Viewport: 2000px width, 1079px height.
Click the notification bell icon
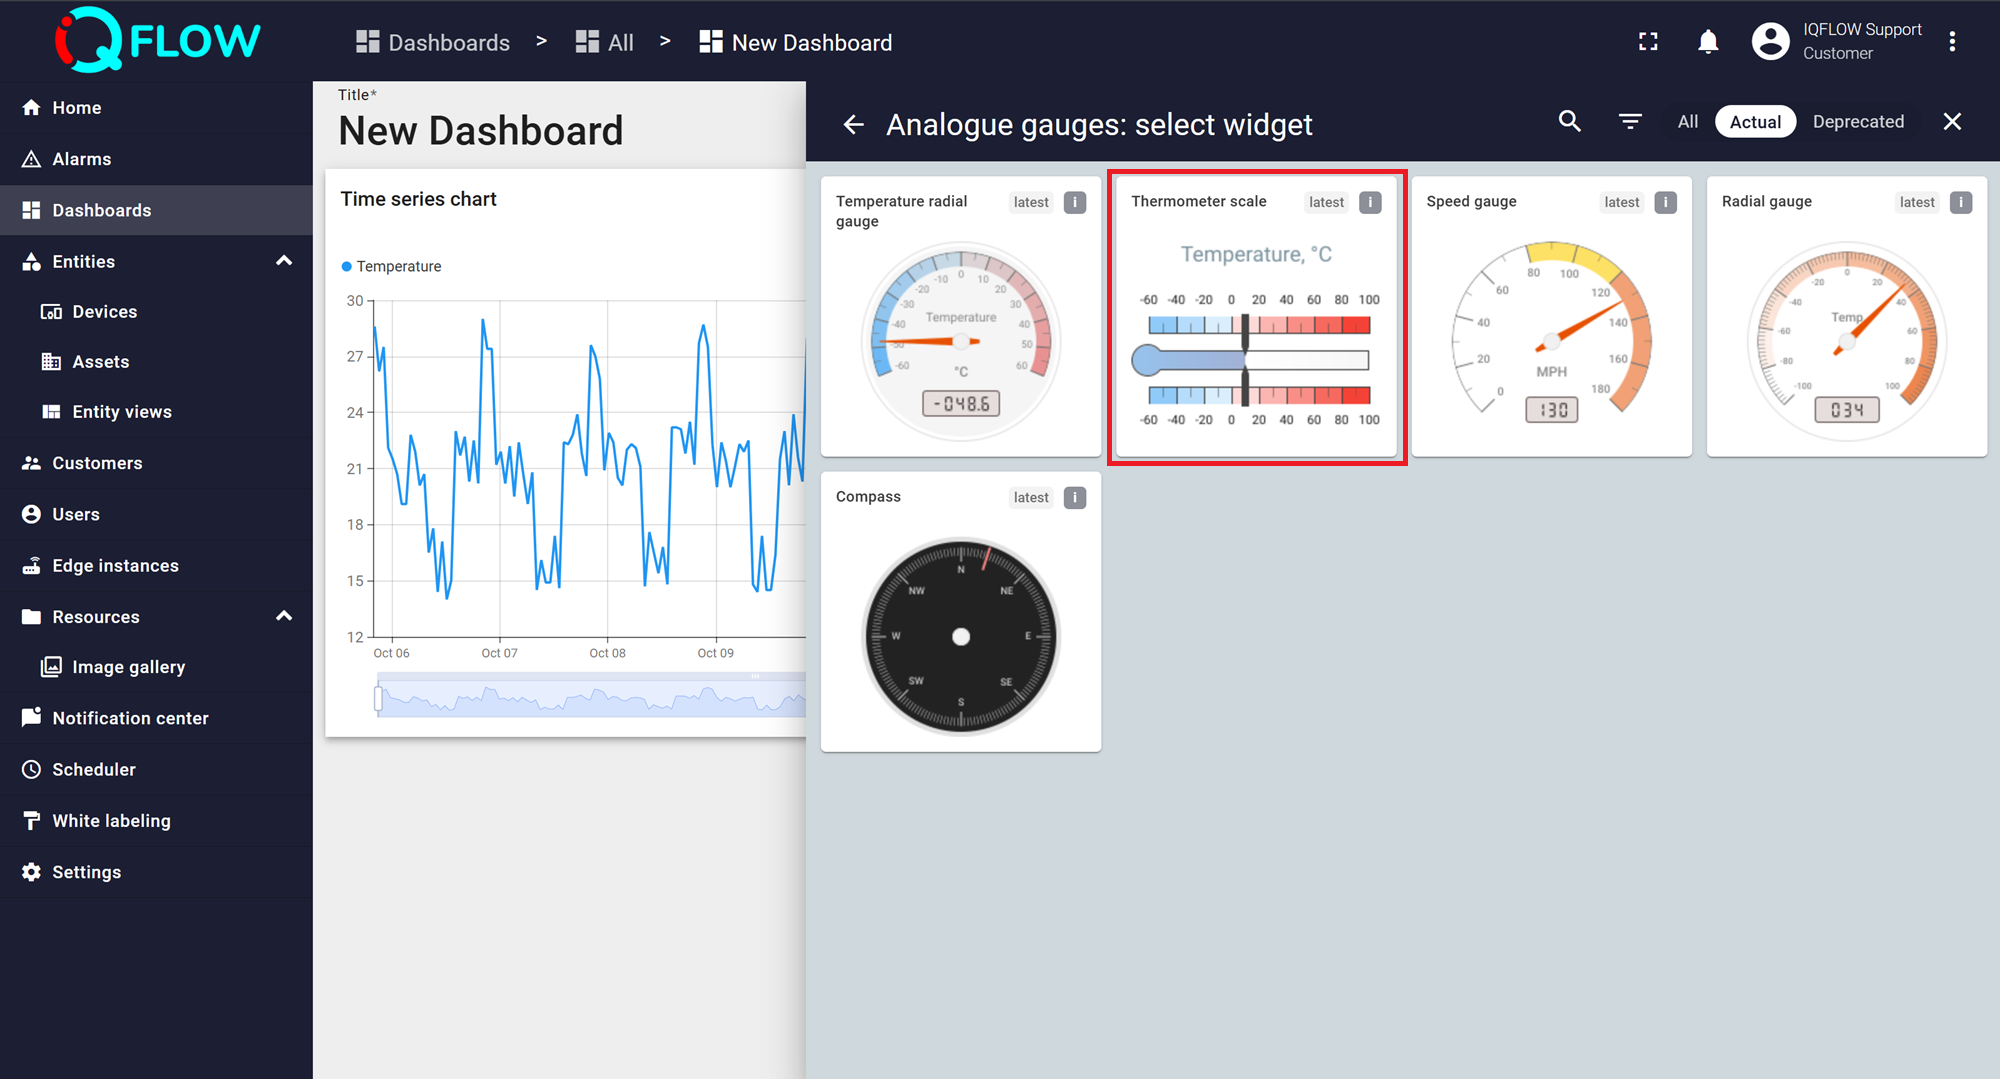[1708, 41]
